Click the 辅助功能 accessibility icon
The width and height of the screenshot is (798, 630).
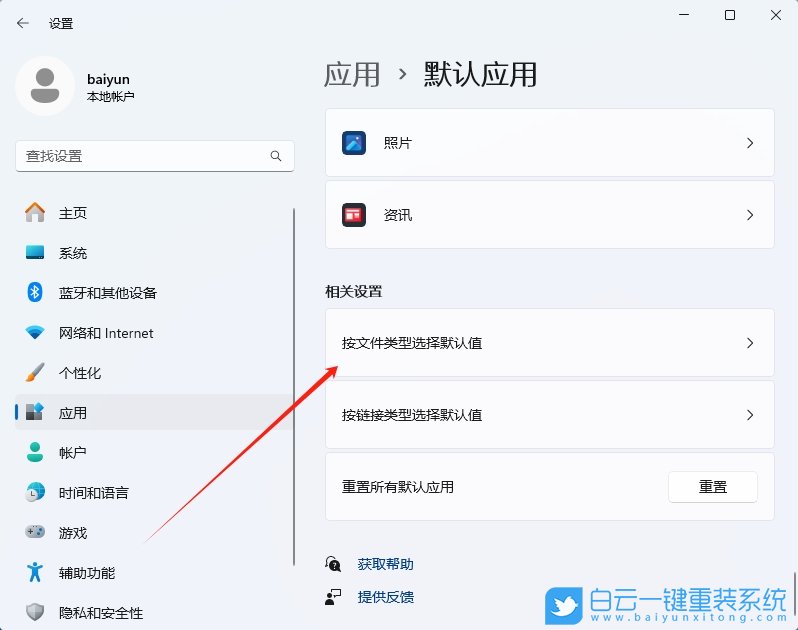35,572
